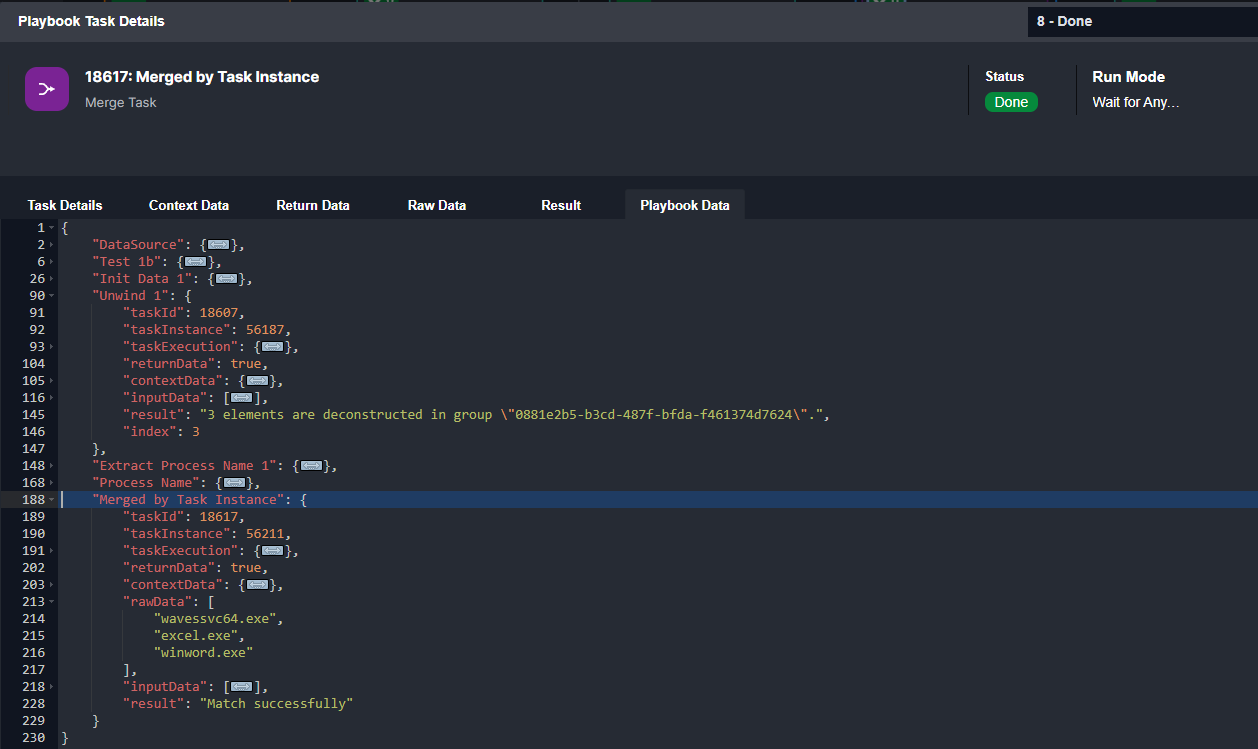
Task: Expand taskExecution fold arrow on line 191
Action: (x=51, y=551)
